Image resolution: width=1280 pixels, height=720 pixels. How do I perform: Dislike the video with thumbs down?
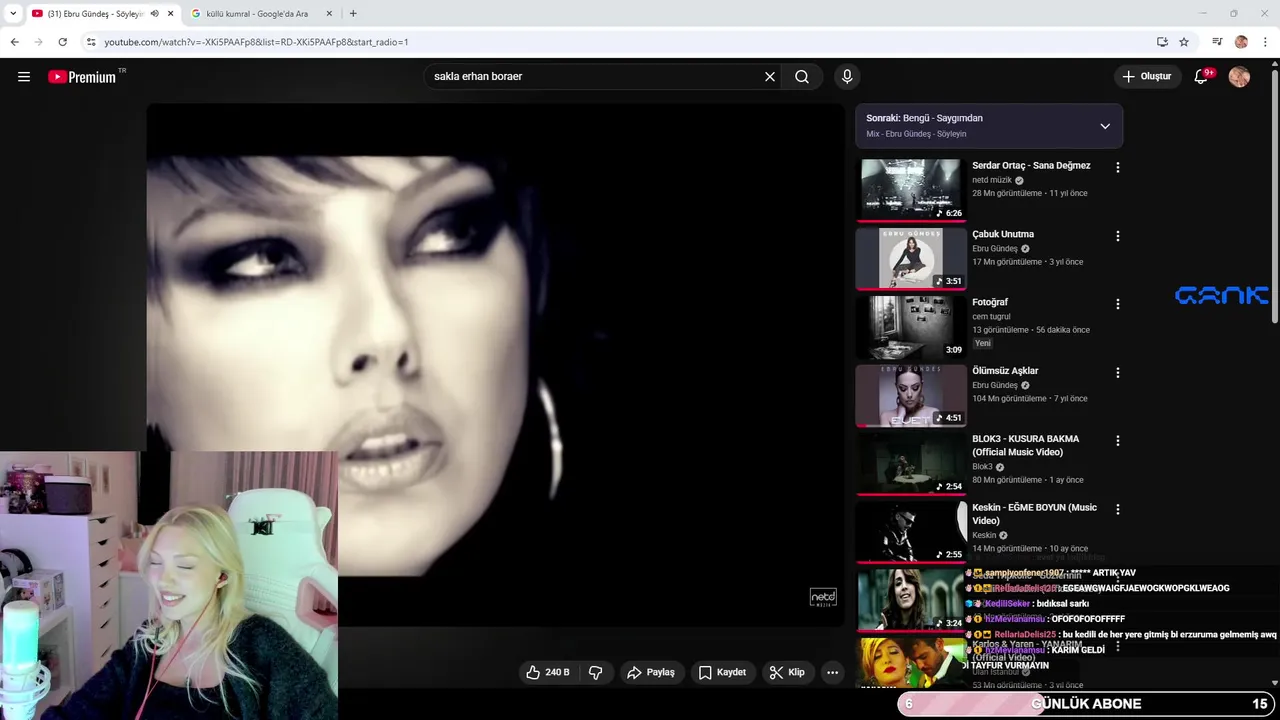point(595,673)
